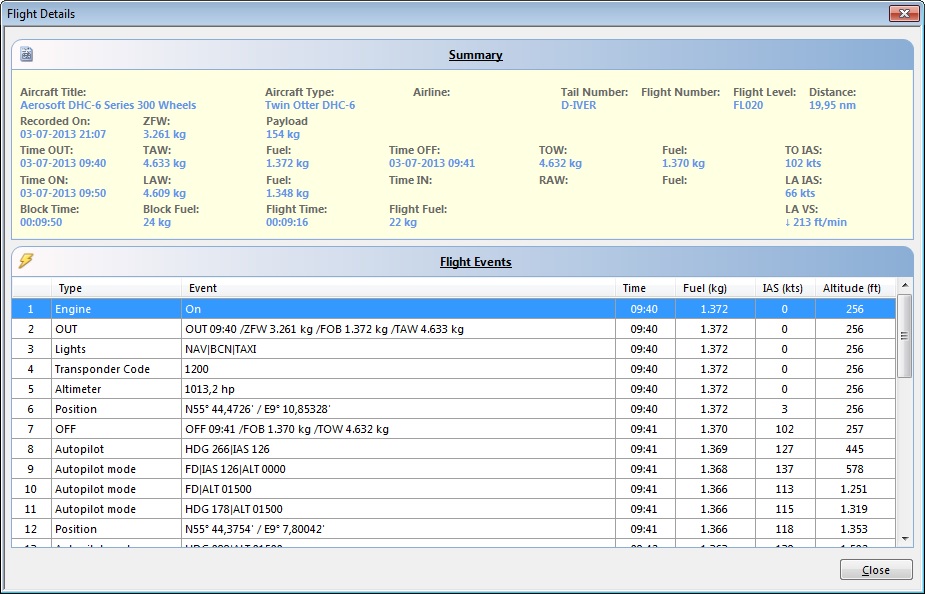Click the IAS (kts) column header

coord(786,288)
